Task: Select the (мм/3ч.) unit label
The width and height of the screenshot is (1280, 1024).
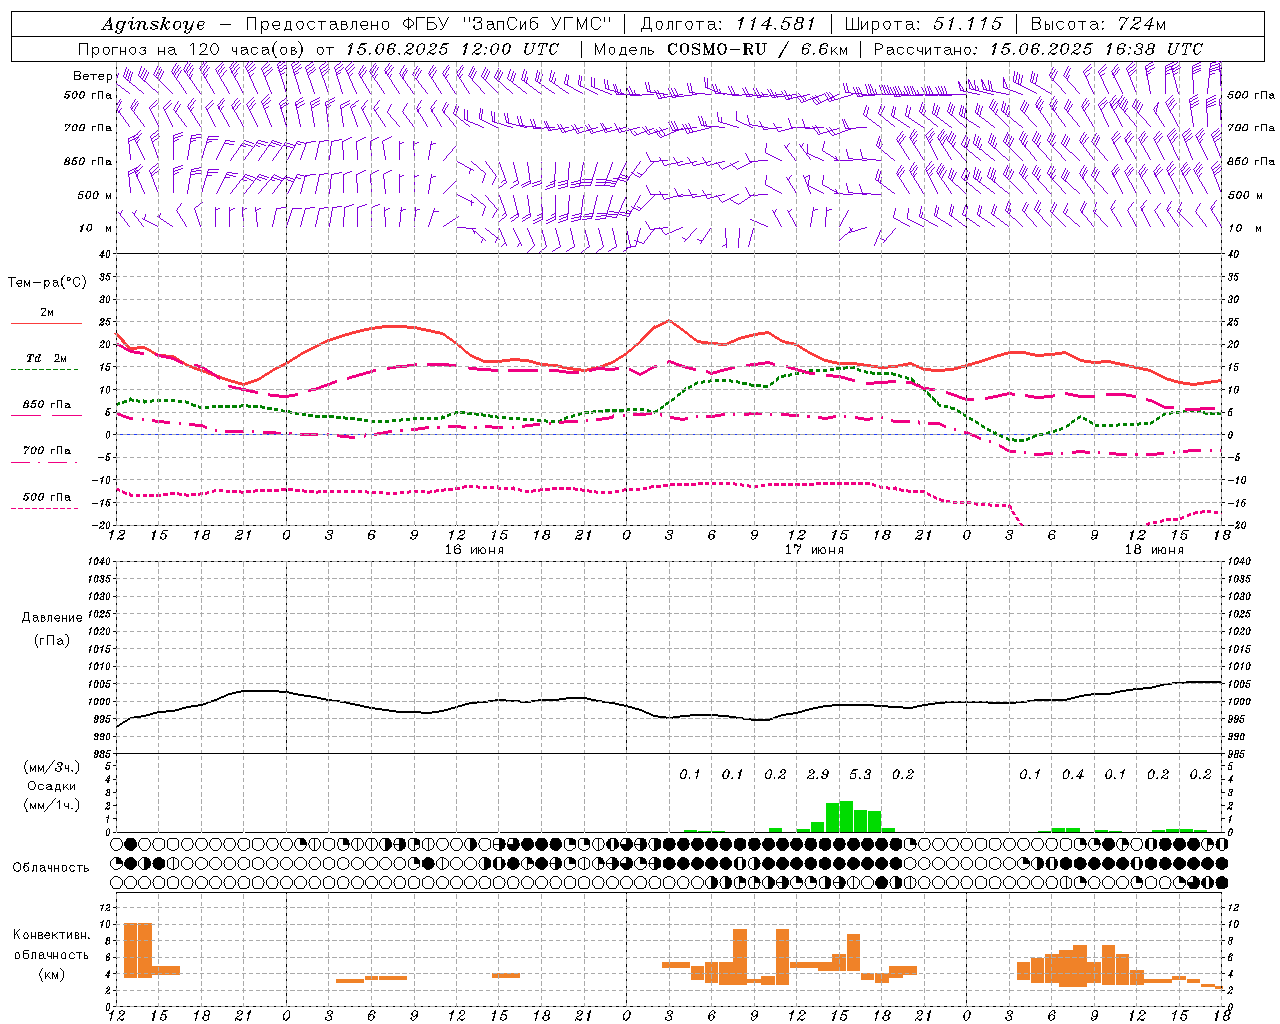Action: point(51,767)
